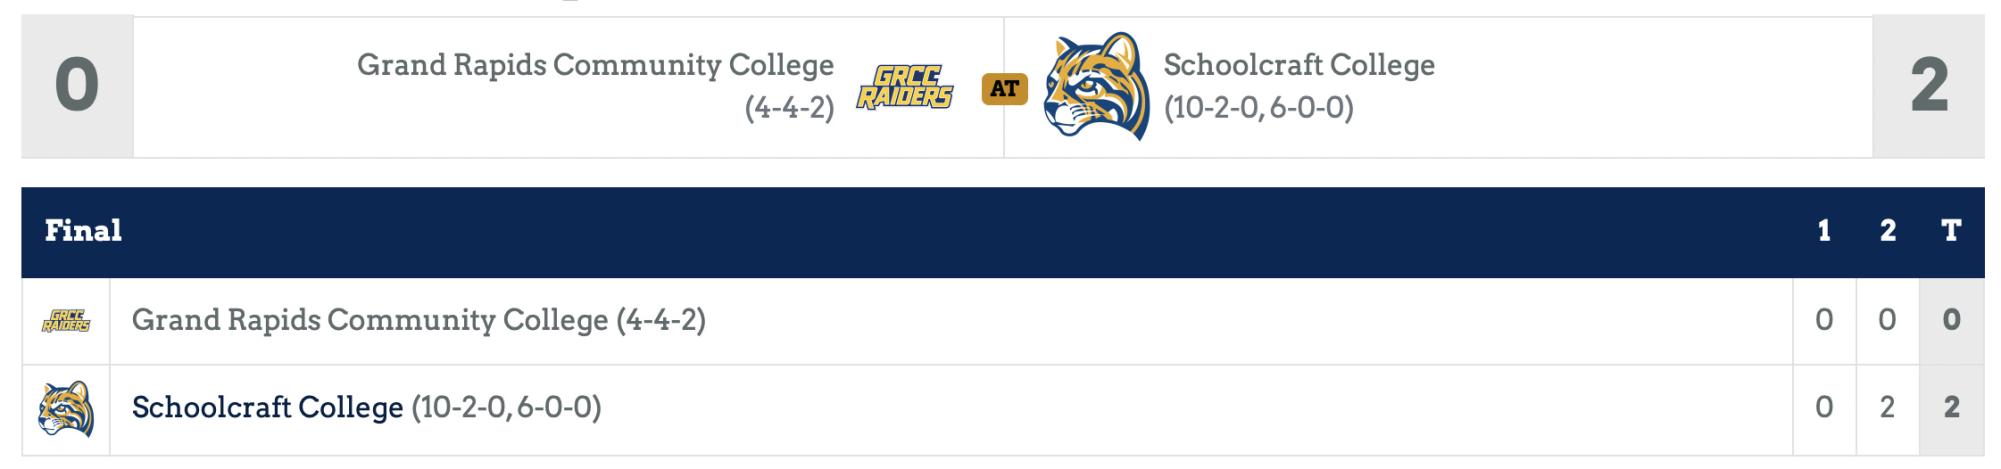This screenshot has height=469, width=2001.
Task: Click Grand Rapids' (4-4-2) record in header
Action: pyautogui.click(x=789, y=108)
